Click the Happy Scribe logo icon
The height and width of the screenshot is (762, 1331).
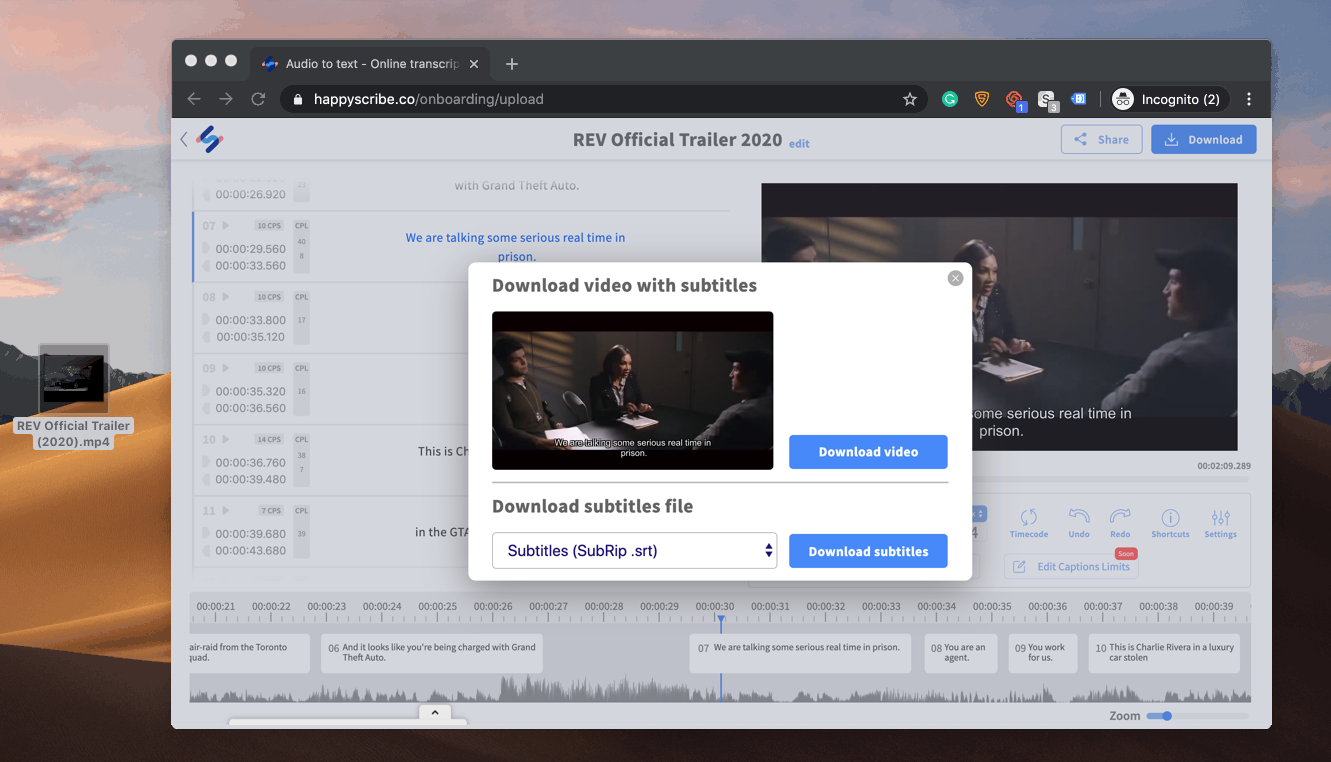[209, 139]
